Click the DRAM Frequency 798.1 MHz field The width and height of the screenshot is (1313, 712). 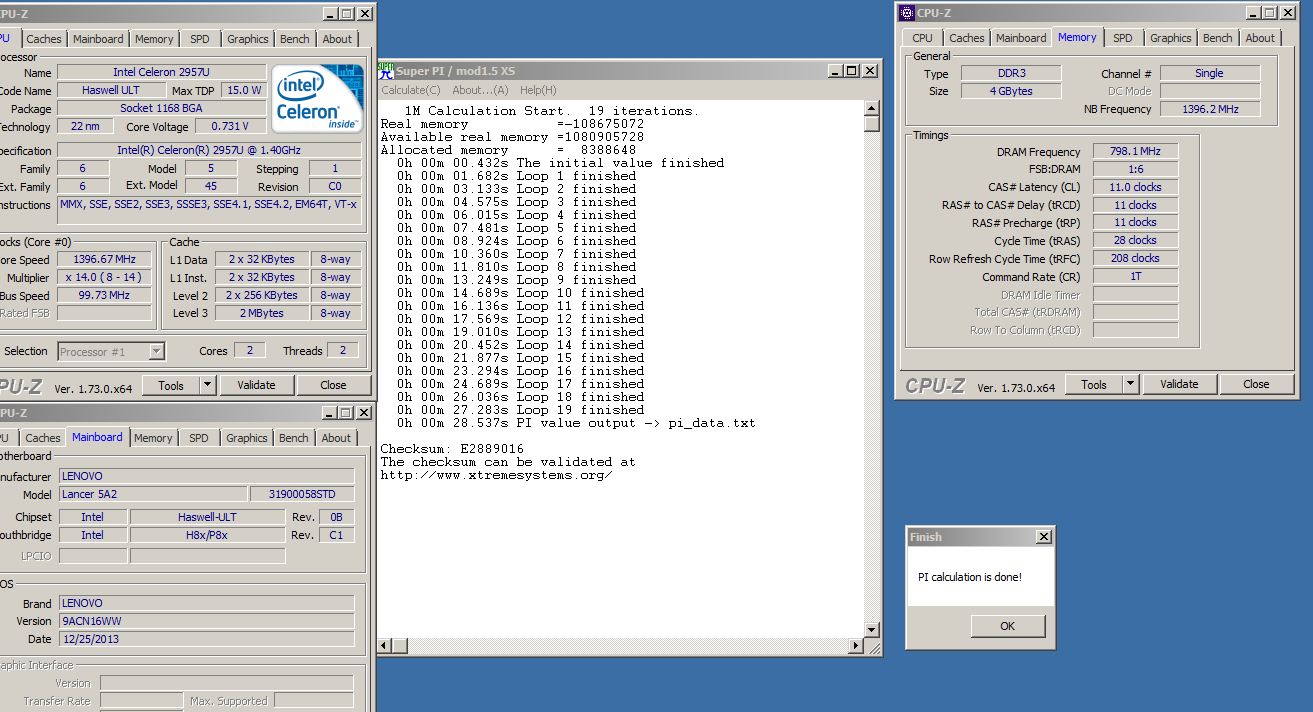1135,151
